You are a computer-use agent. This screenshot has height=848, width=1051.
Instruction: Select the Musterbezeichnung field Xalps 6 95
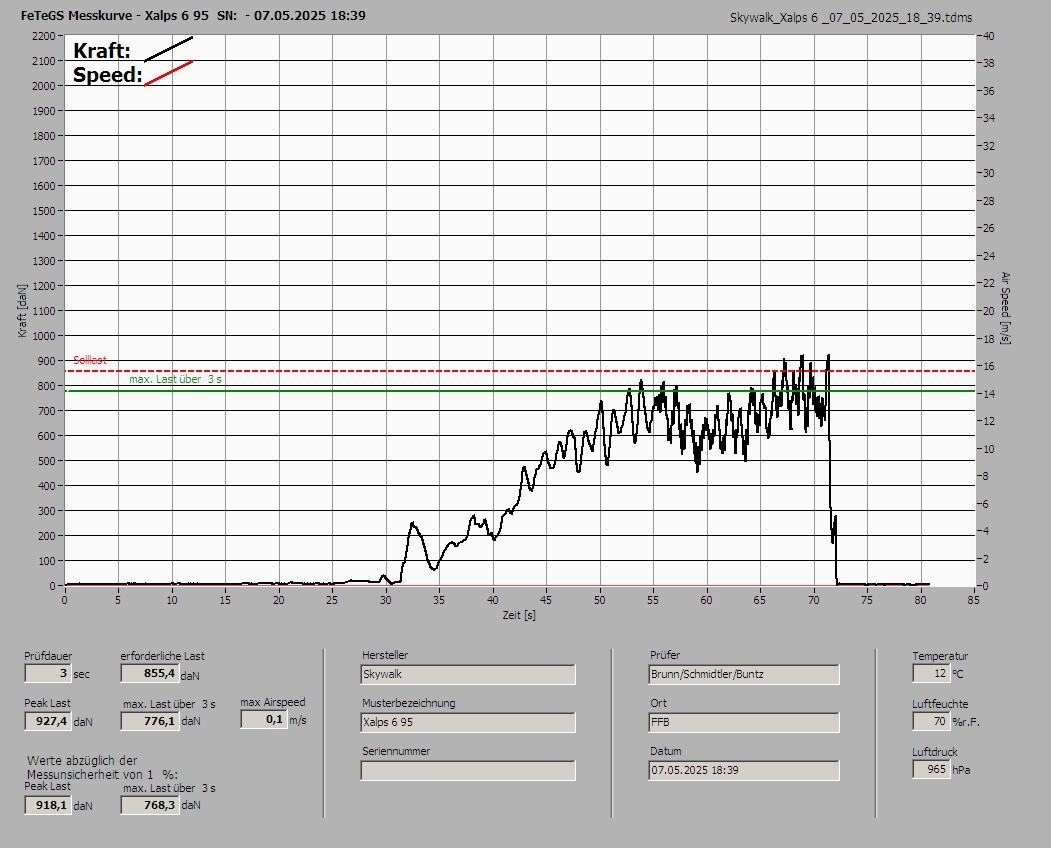[x=468, y=722]
